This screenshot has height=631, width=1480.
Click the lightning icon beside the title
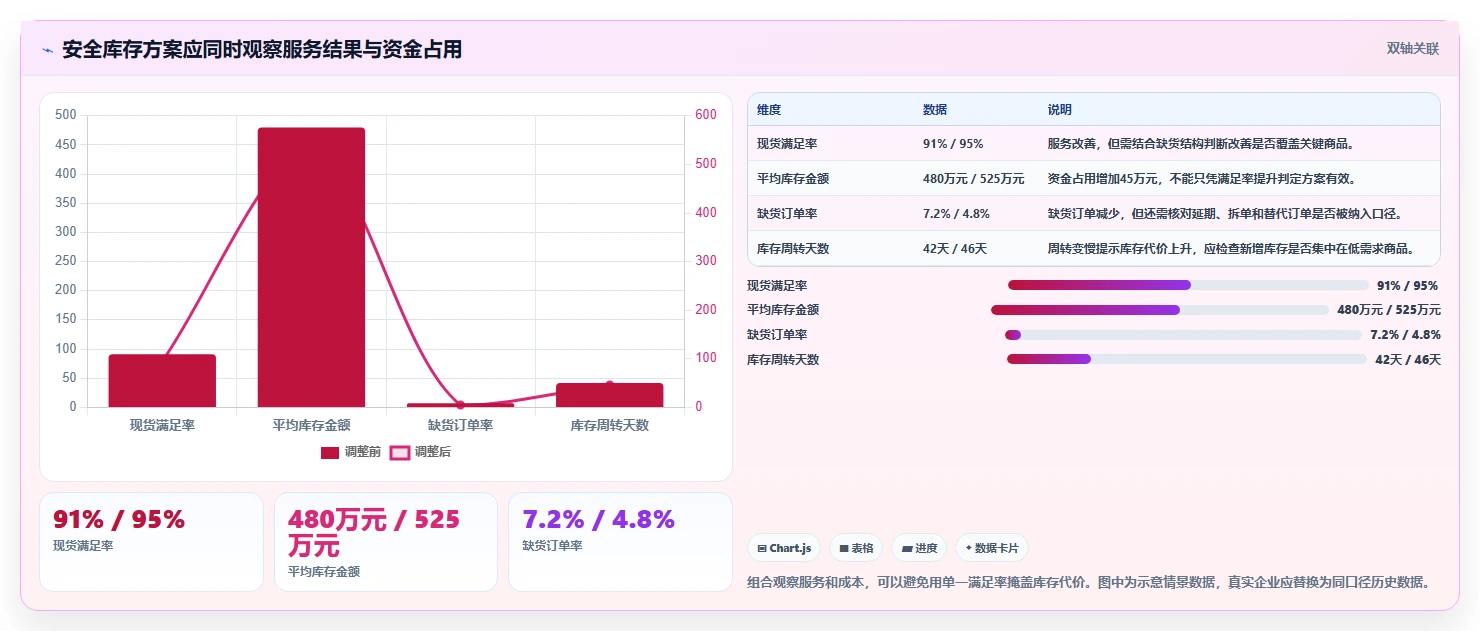point(47,50)
